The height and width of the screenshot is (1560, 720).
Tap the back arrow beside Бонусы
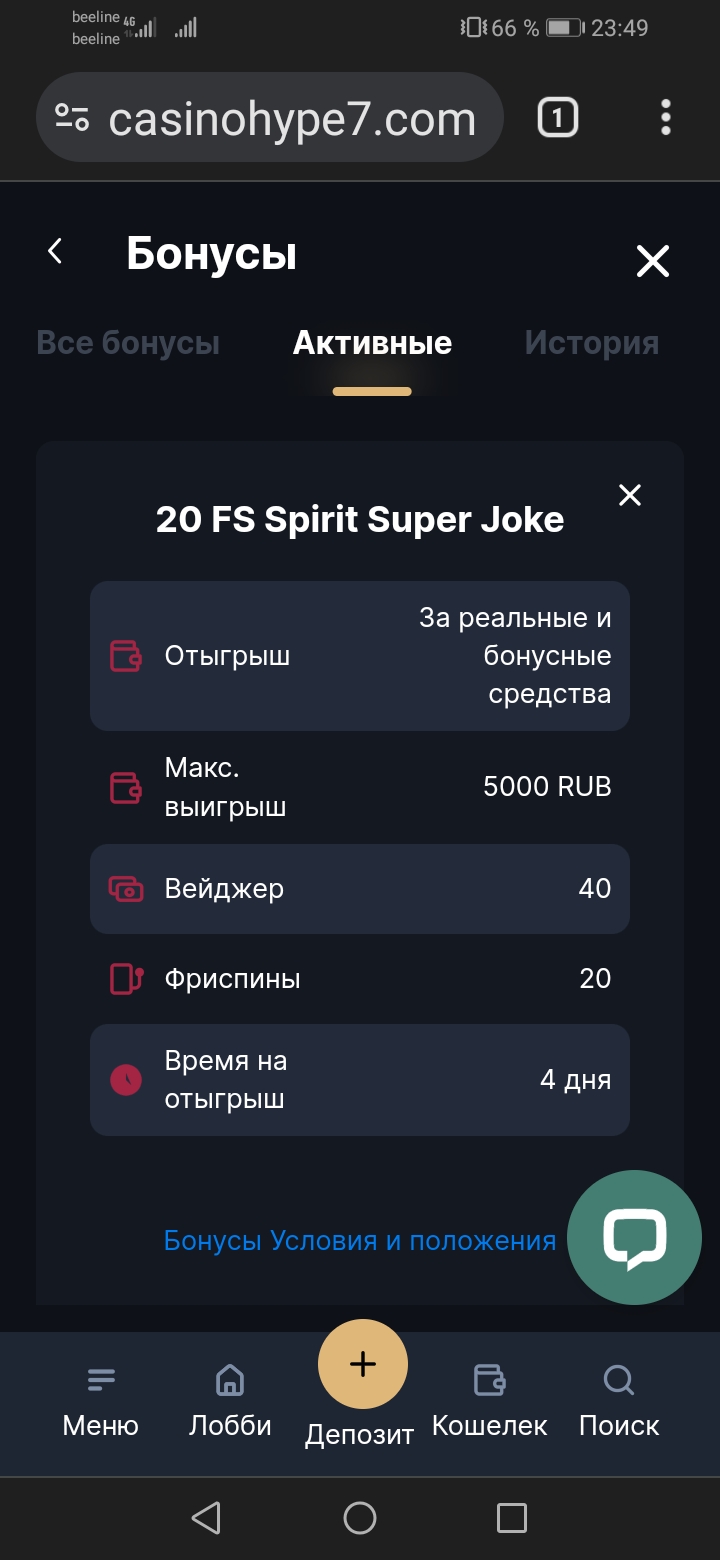56,252
